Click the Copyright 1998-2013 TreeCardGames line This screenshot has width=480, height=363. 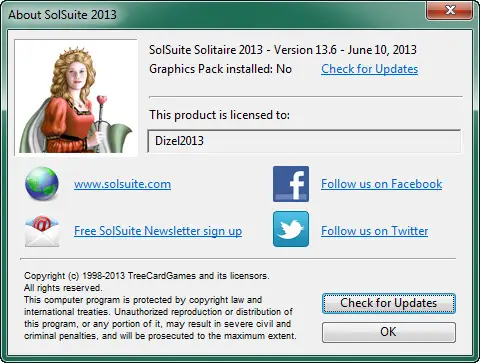[147, 276]
